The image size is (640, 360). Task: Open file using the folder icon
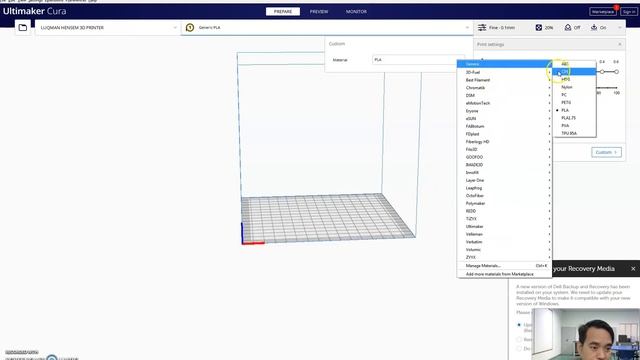(23, 27)
